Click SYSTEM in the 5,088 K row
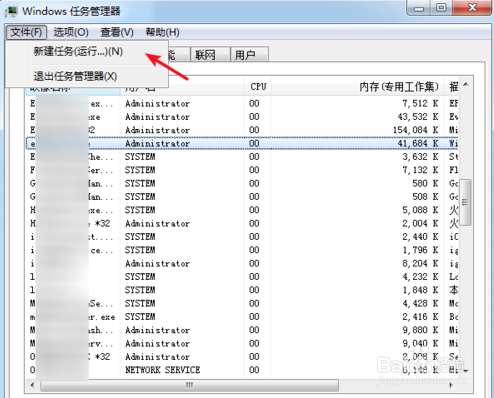This screenshot has width=494, height=398. point(140,210)
